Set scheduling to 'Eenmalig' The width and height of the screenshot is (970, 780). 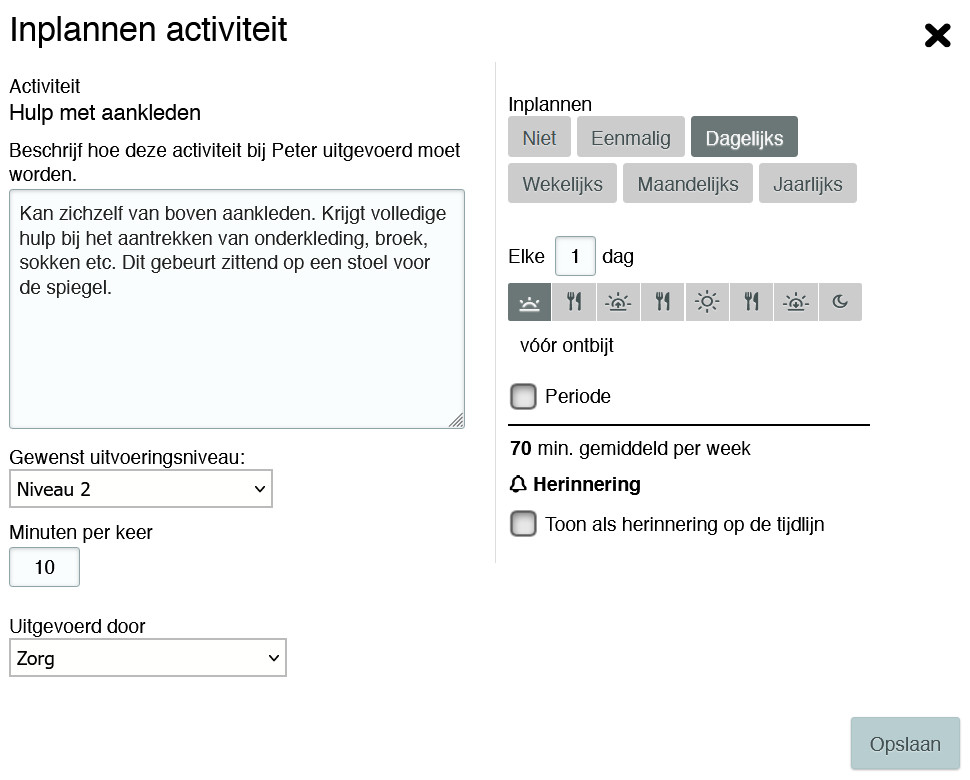click(630, 138)
